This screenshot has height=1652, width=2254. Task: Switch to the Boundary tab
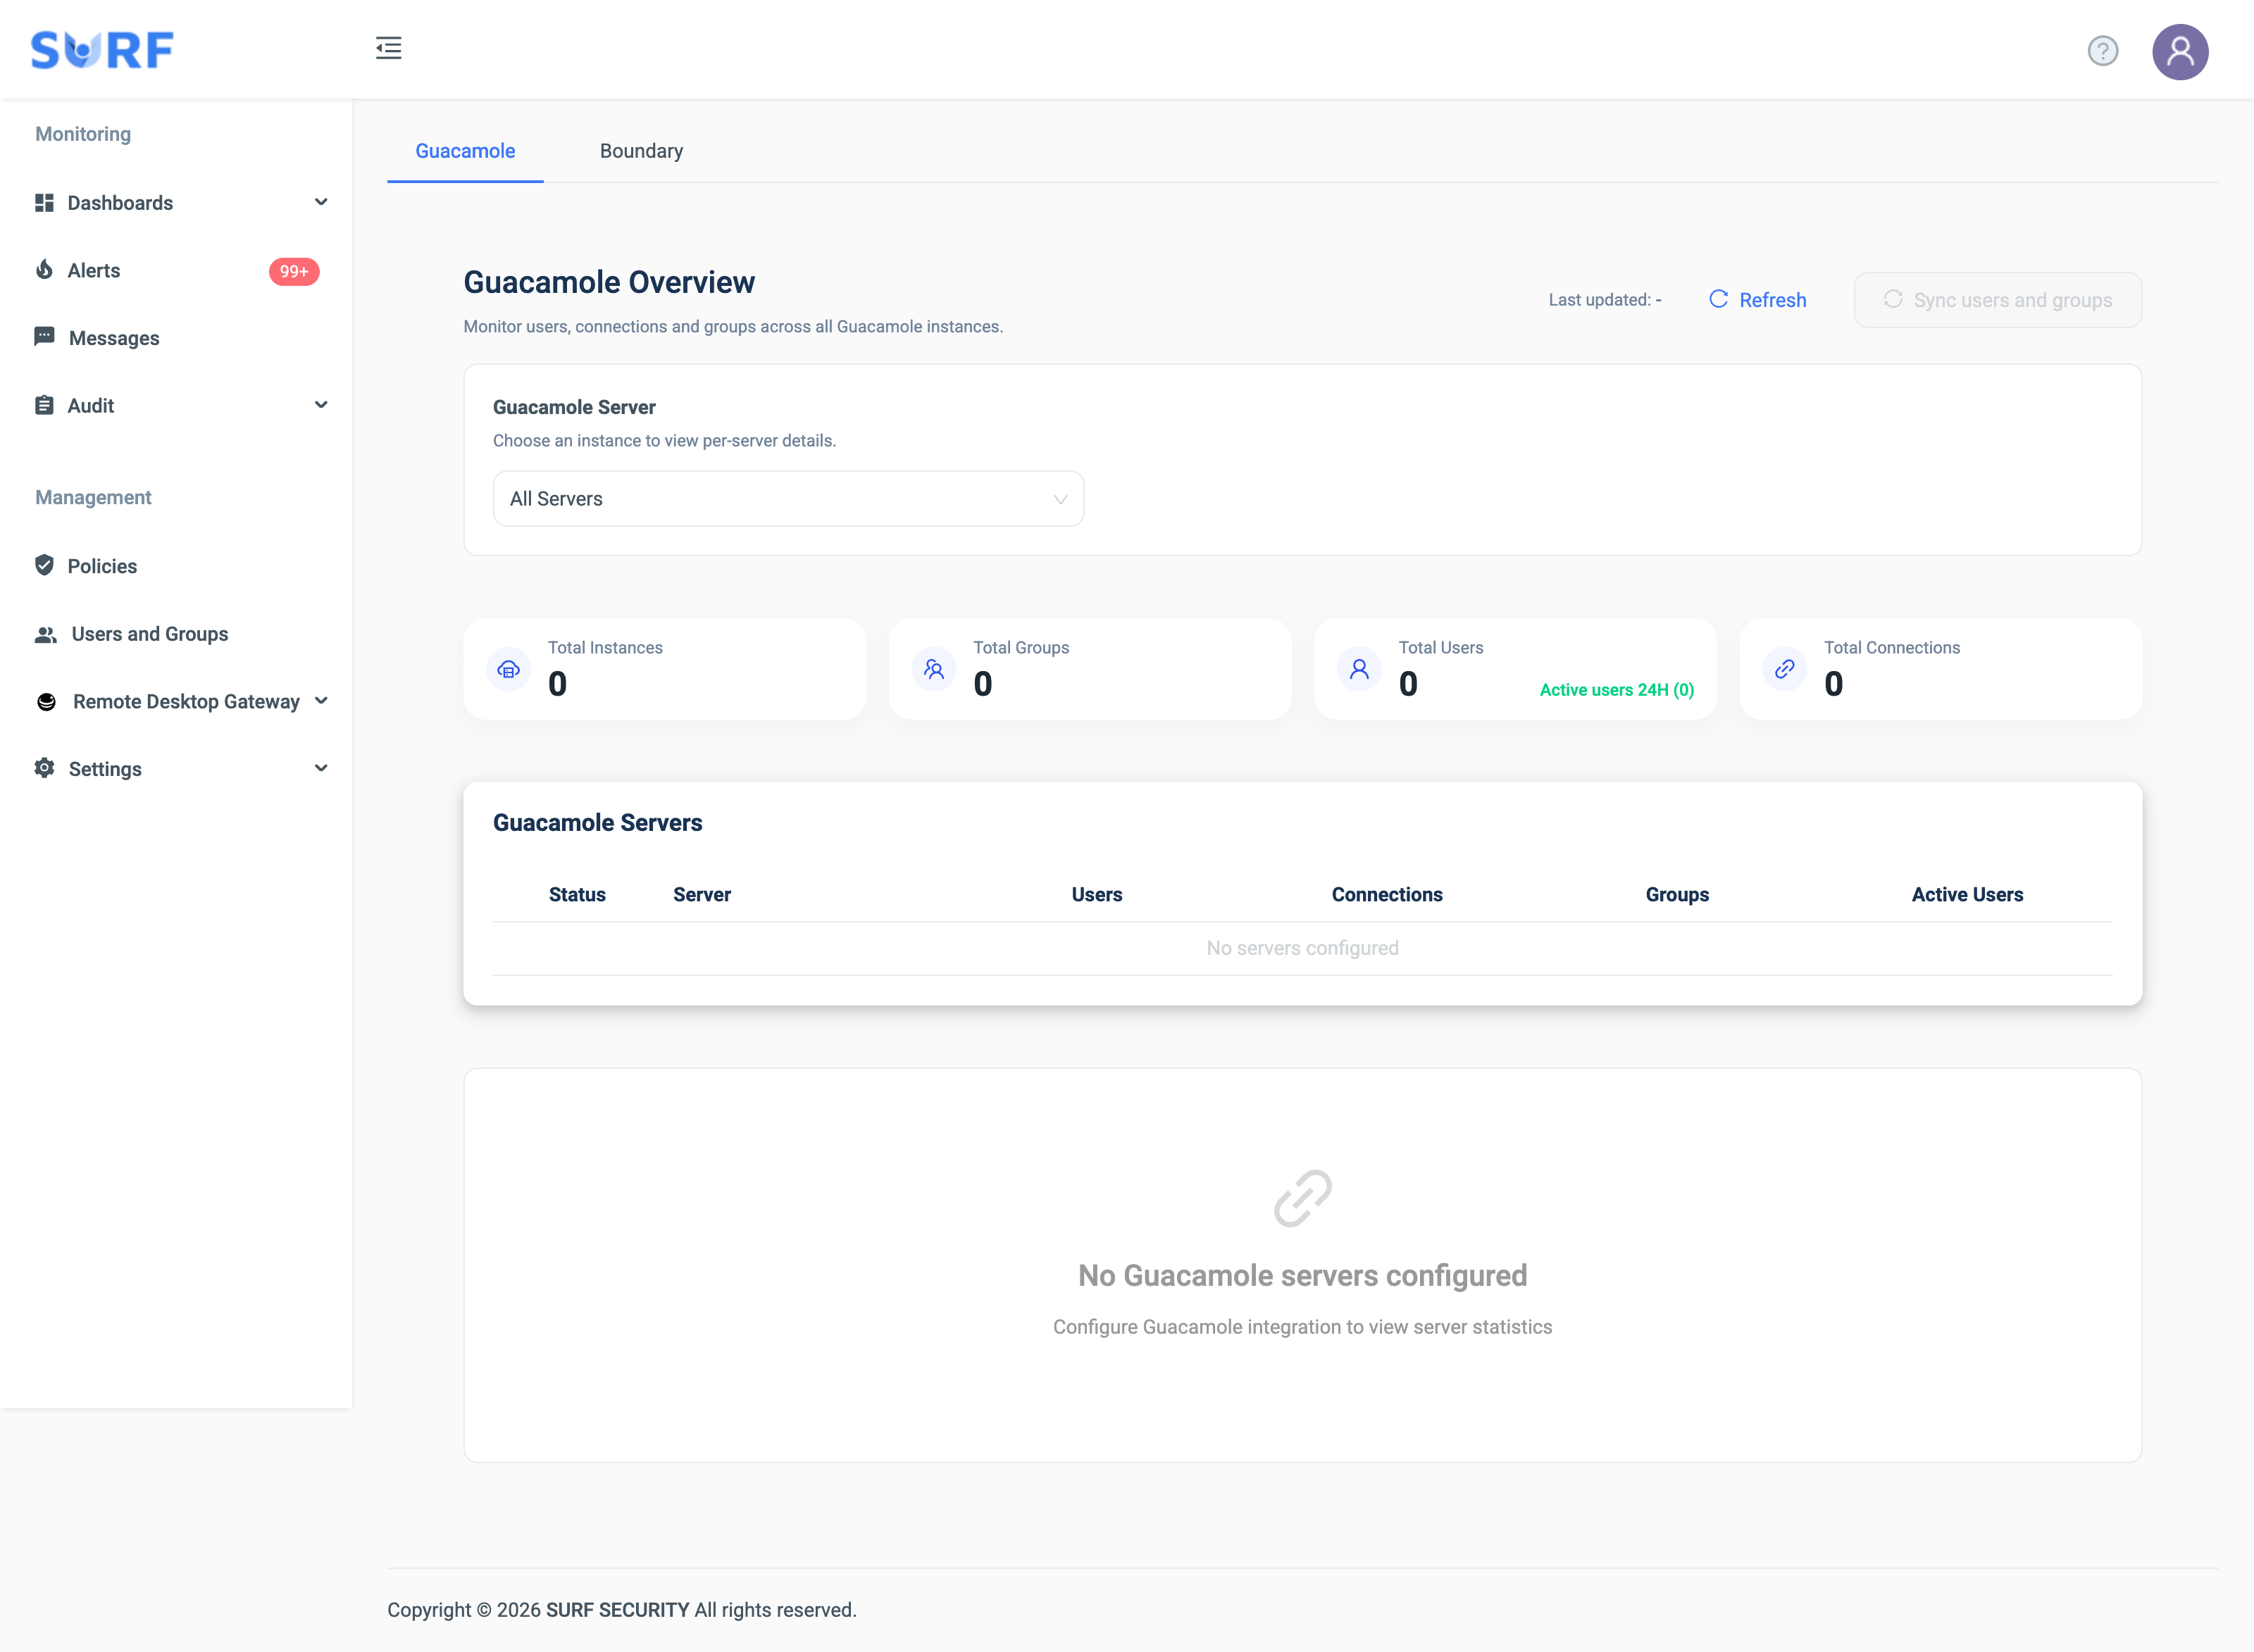tap(641, 151)
